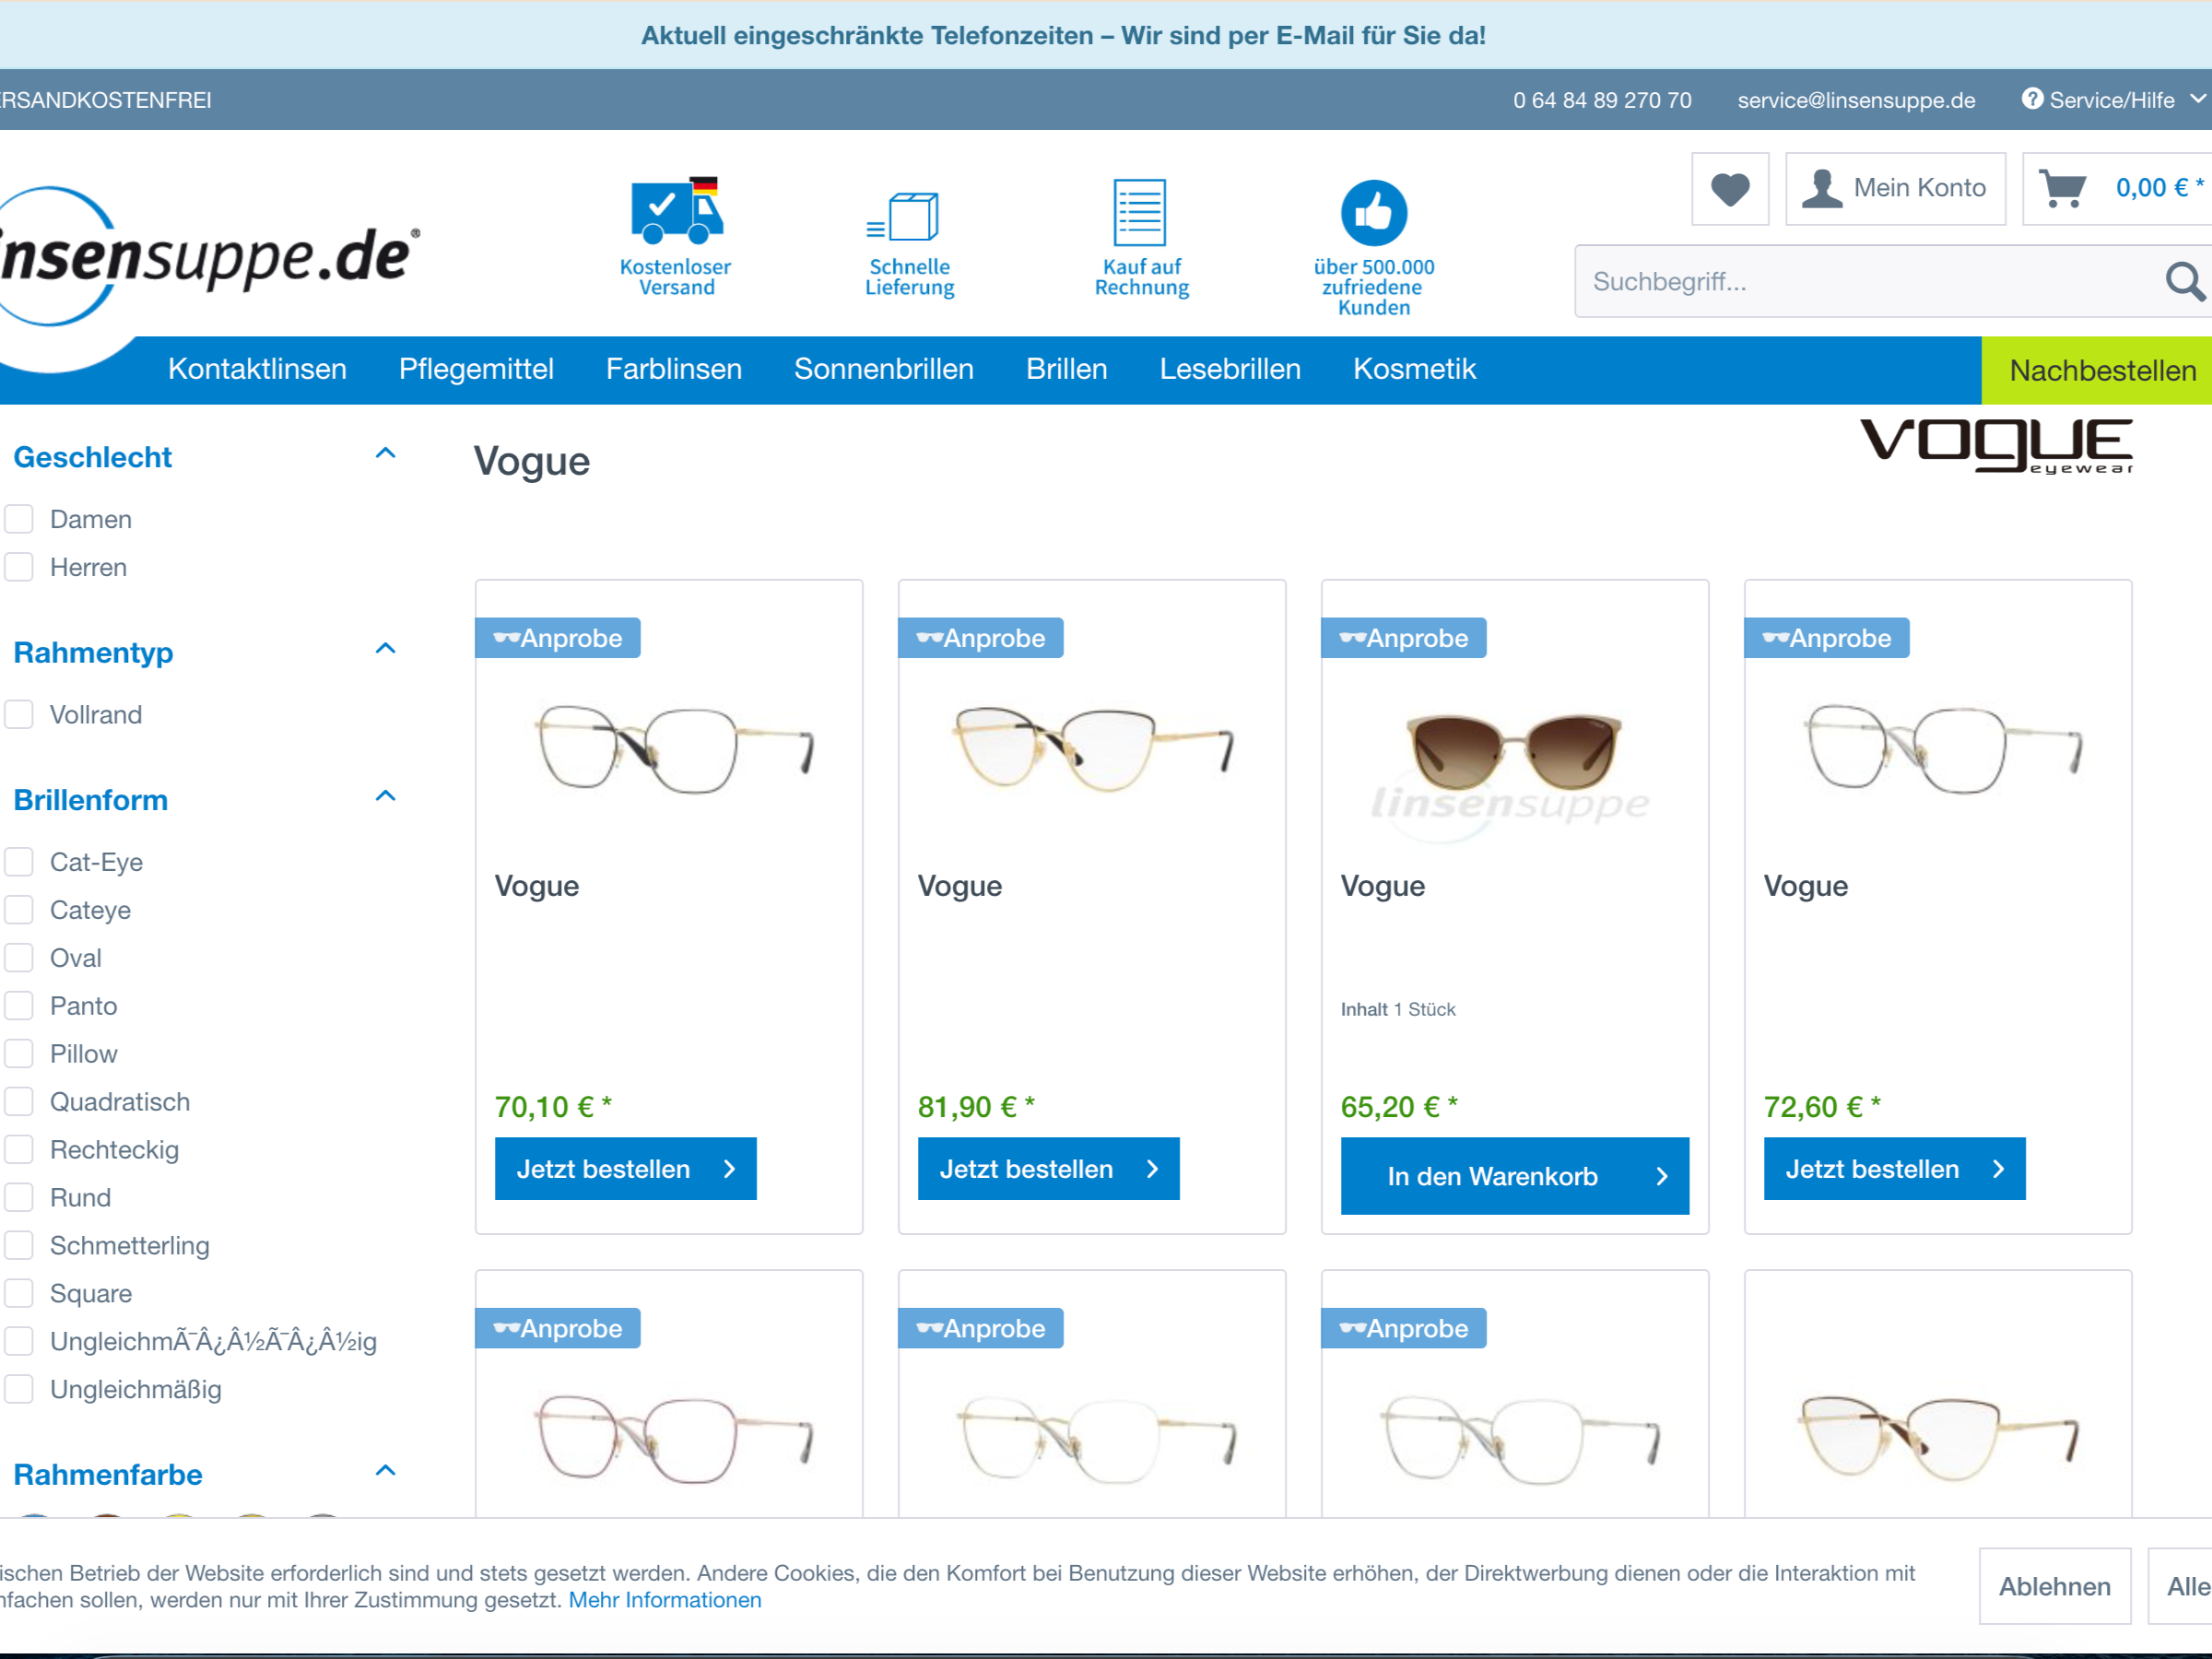This screenshot has height=1659, width=2212.
Task: Select the Panto shape filter
Action: coord(19,1005)
